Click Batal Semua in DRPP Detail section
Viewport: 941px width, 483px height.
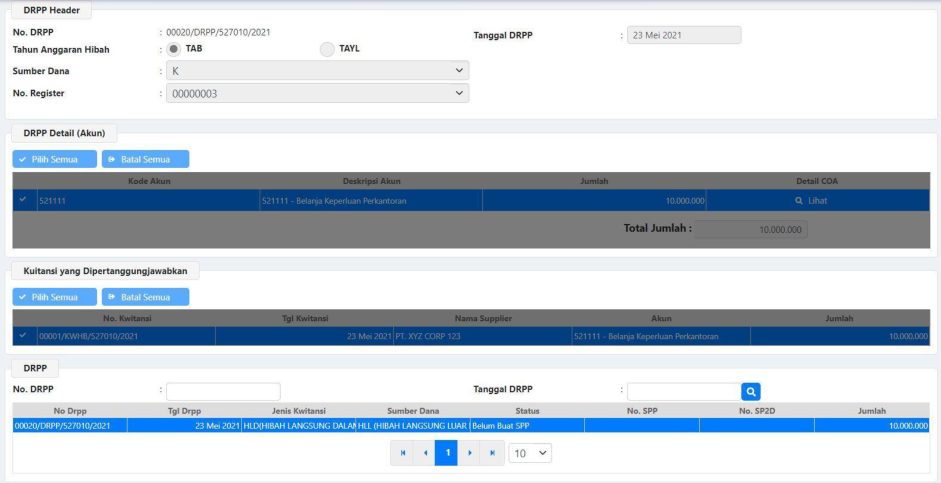145,159
